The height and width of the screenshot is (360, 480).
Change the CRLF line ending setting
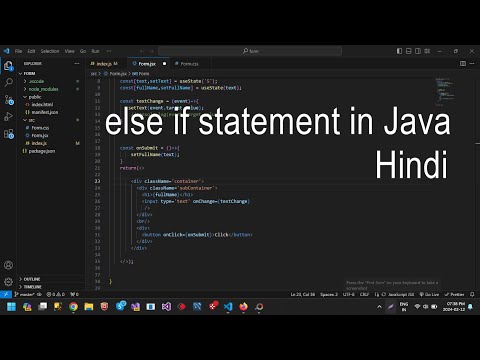click(364, 294)
